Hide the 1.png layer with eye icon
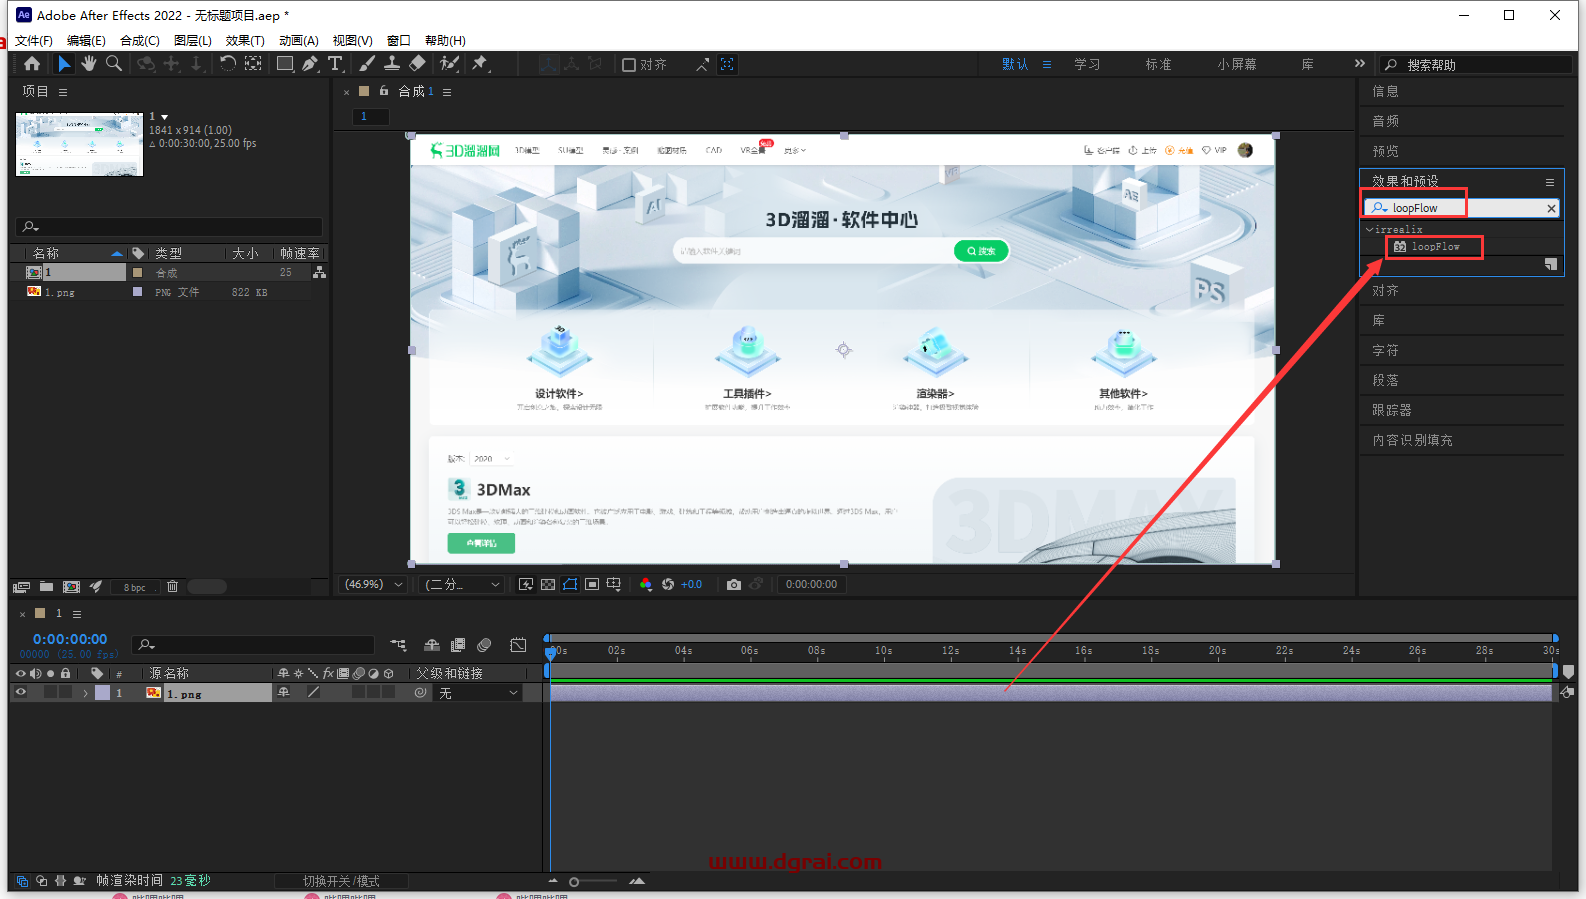This screenshot has width=1586, height=899. (20, 692)
